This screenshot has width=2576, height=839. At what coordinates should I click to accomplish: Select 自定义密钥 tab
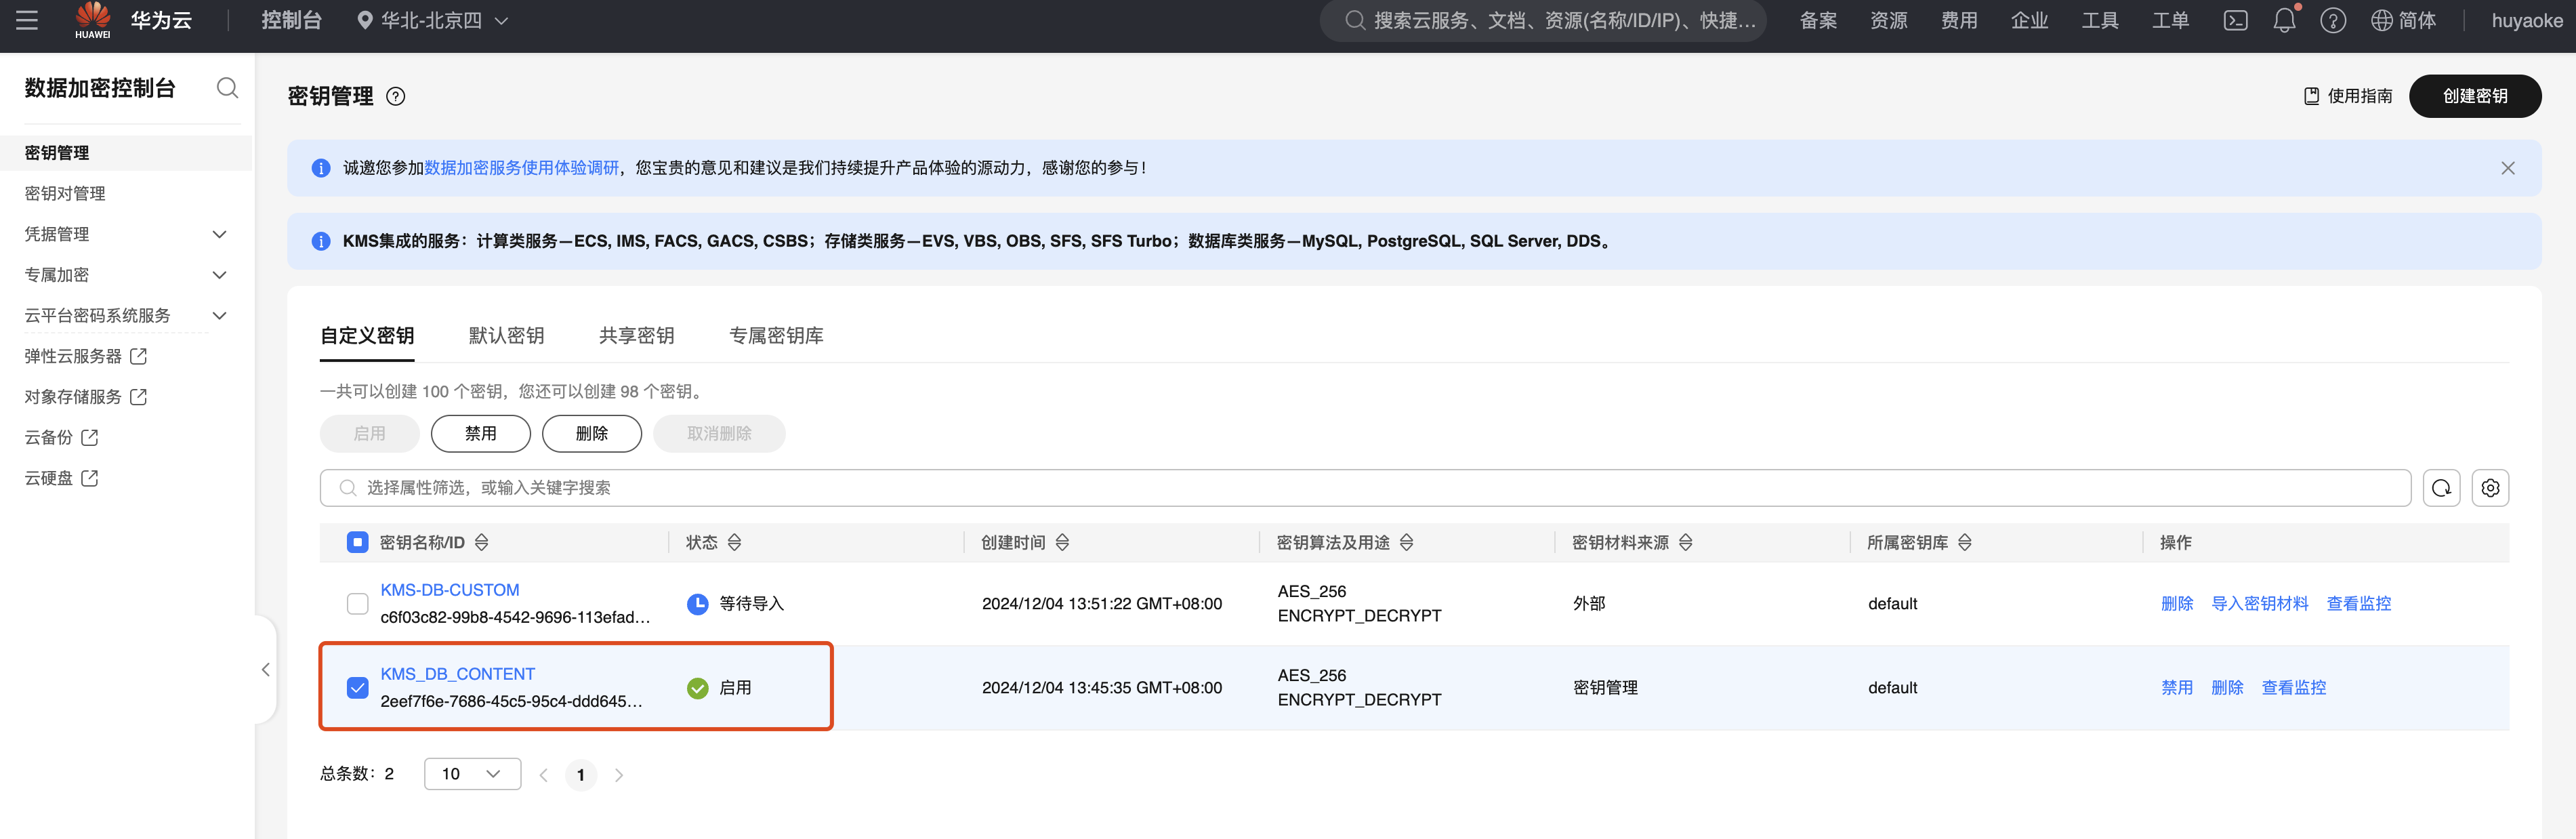[367, 336]
